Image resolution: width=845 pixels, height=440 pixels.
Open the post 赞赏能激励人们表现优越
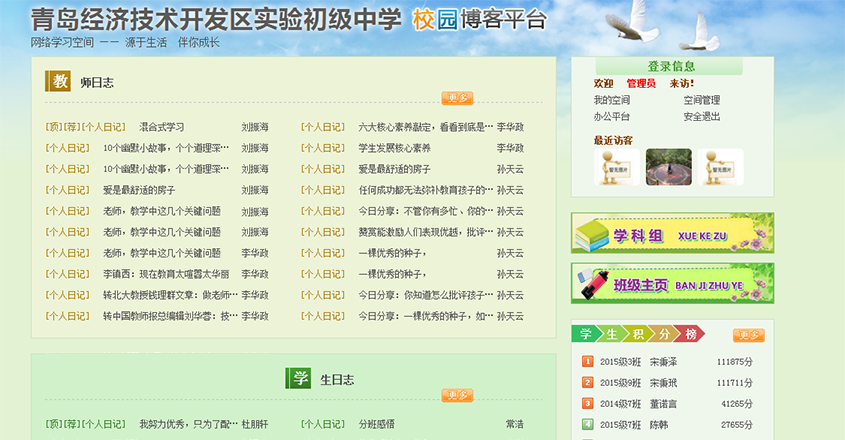426,232
